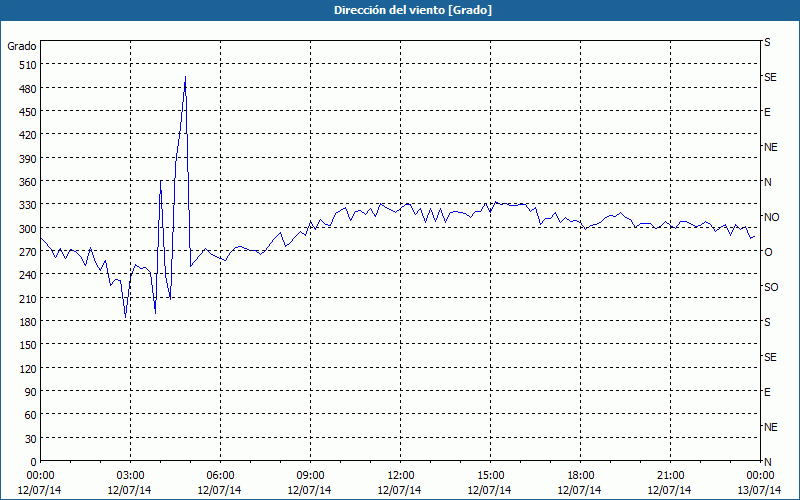Click the 13/07/14 date label
800x500 pixels.
click(760, 490)
